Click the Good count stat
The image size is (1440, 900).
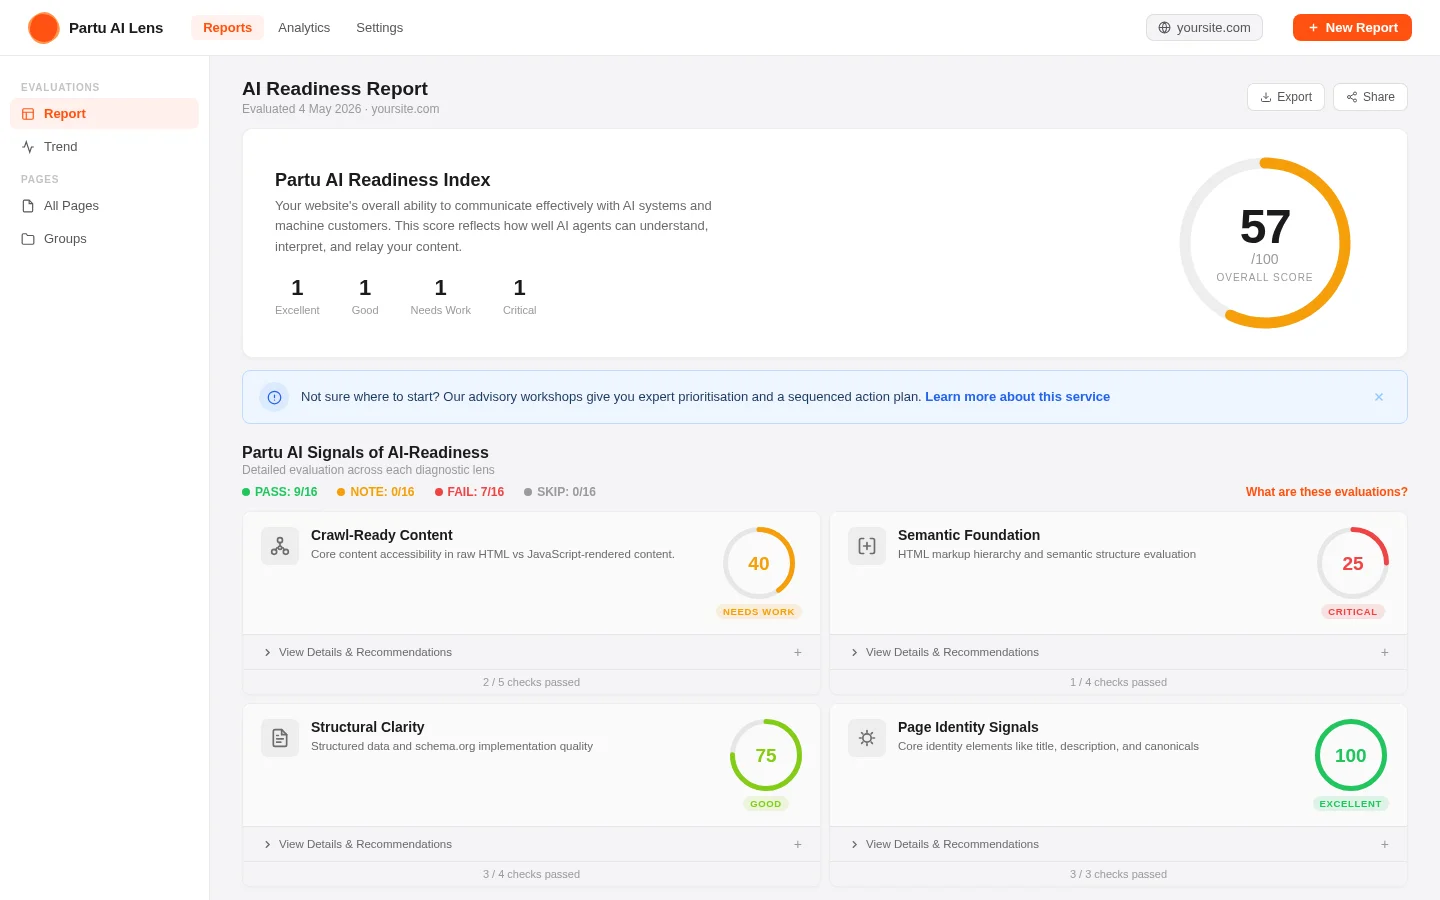[365, 296]
